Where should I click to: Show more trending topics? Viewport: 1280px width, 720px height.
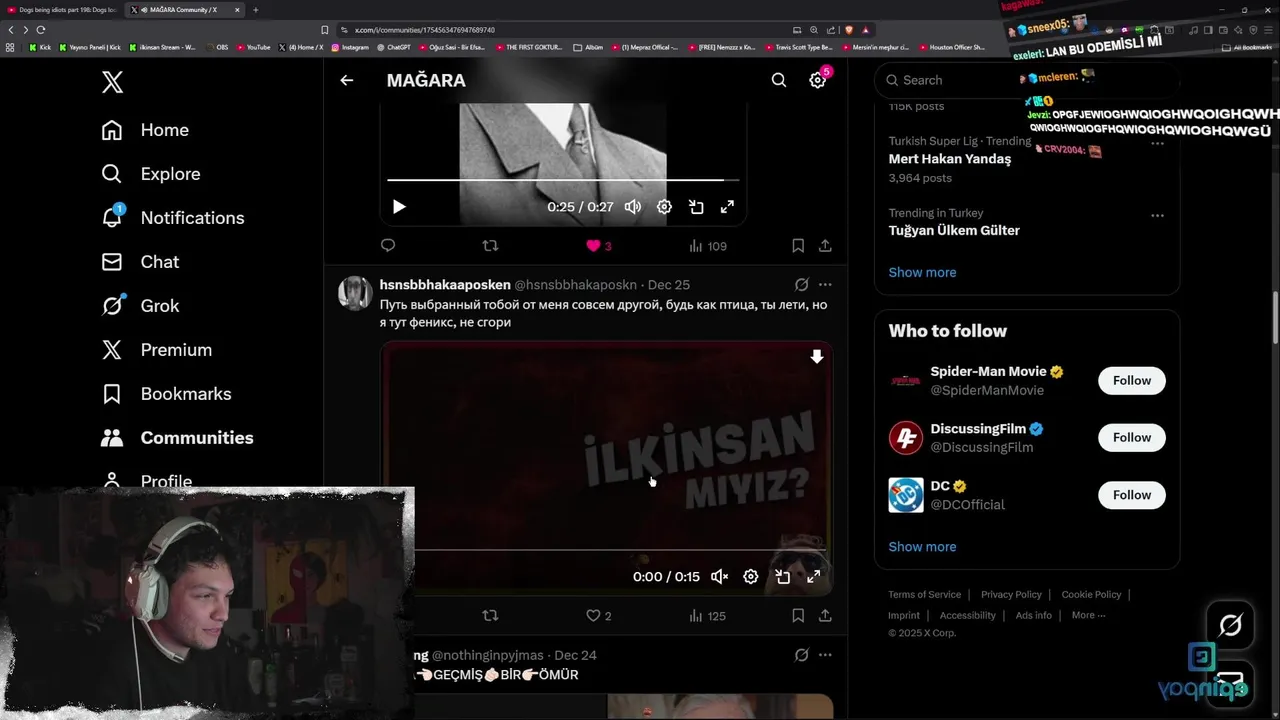point(922,272)
